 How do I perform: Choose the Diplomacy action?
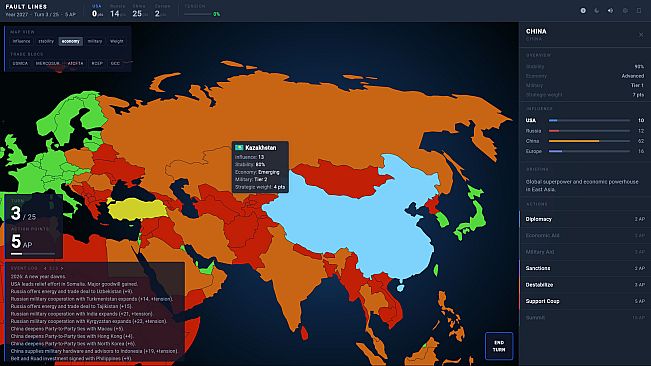click(585, 219)
